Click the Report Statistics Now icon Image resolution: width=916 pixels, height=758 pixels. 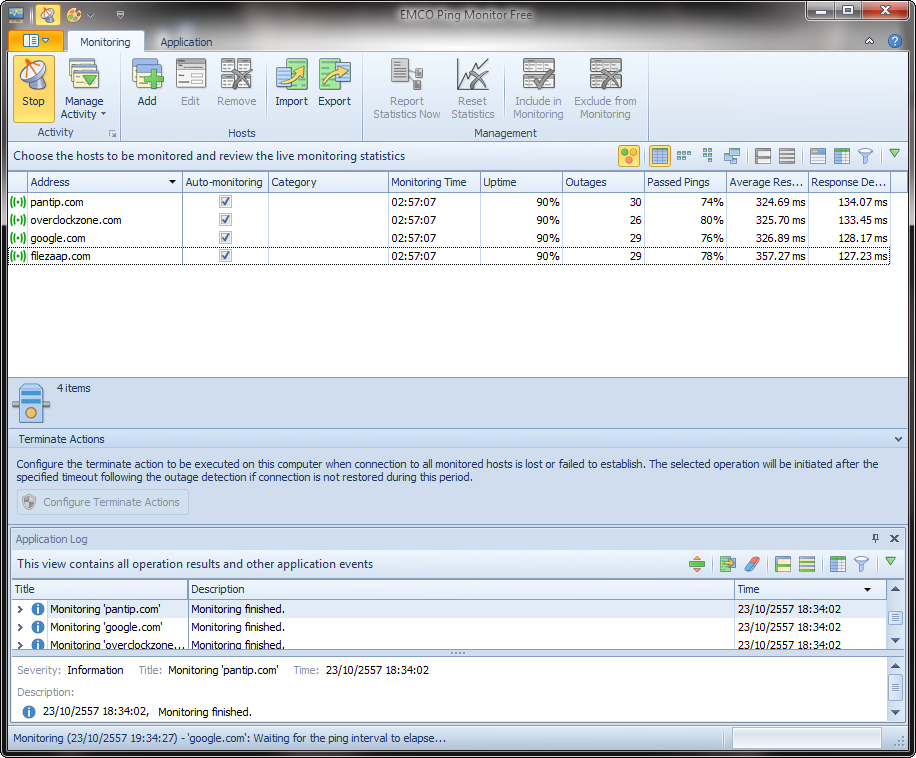406,76
